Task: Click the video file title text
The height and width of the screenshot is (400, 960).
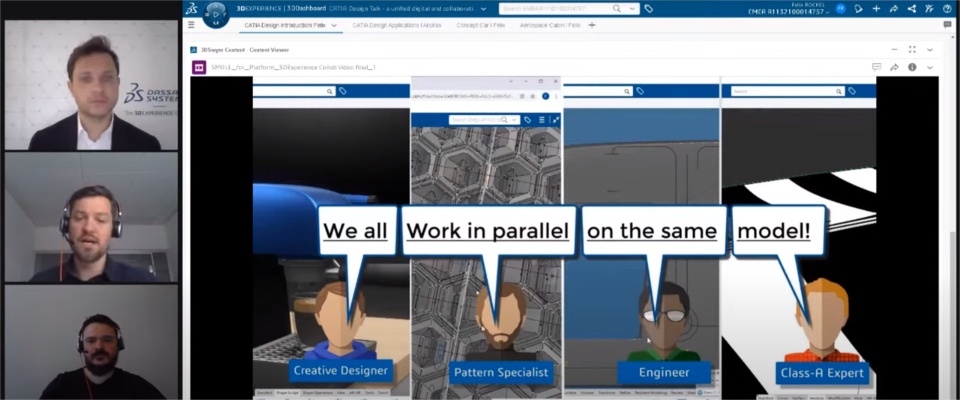Action: pyautogui.click(x=293, y=67)
